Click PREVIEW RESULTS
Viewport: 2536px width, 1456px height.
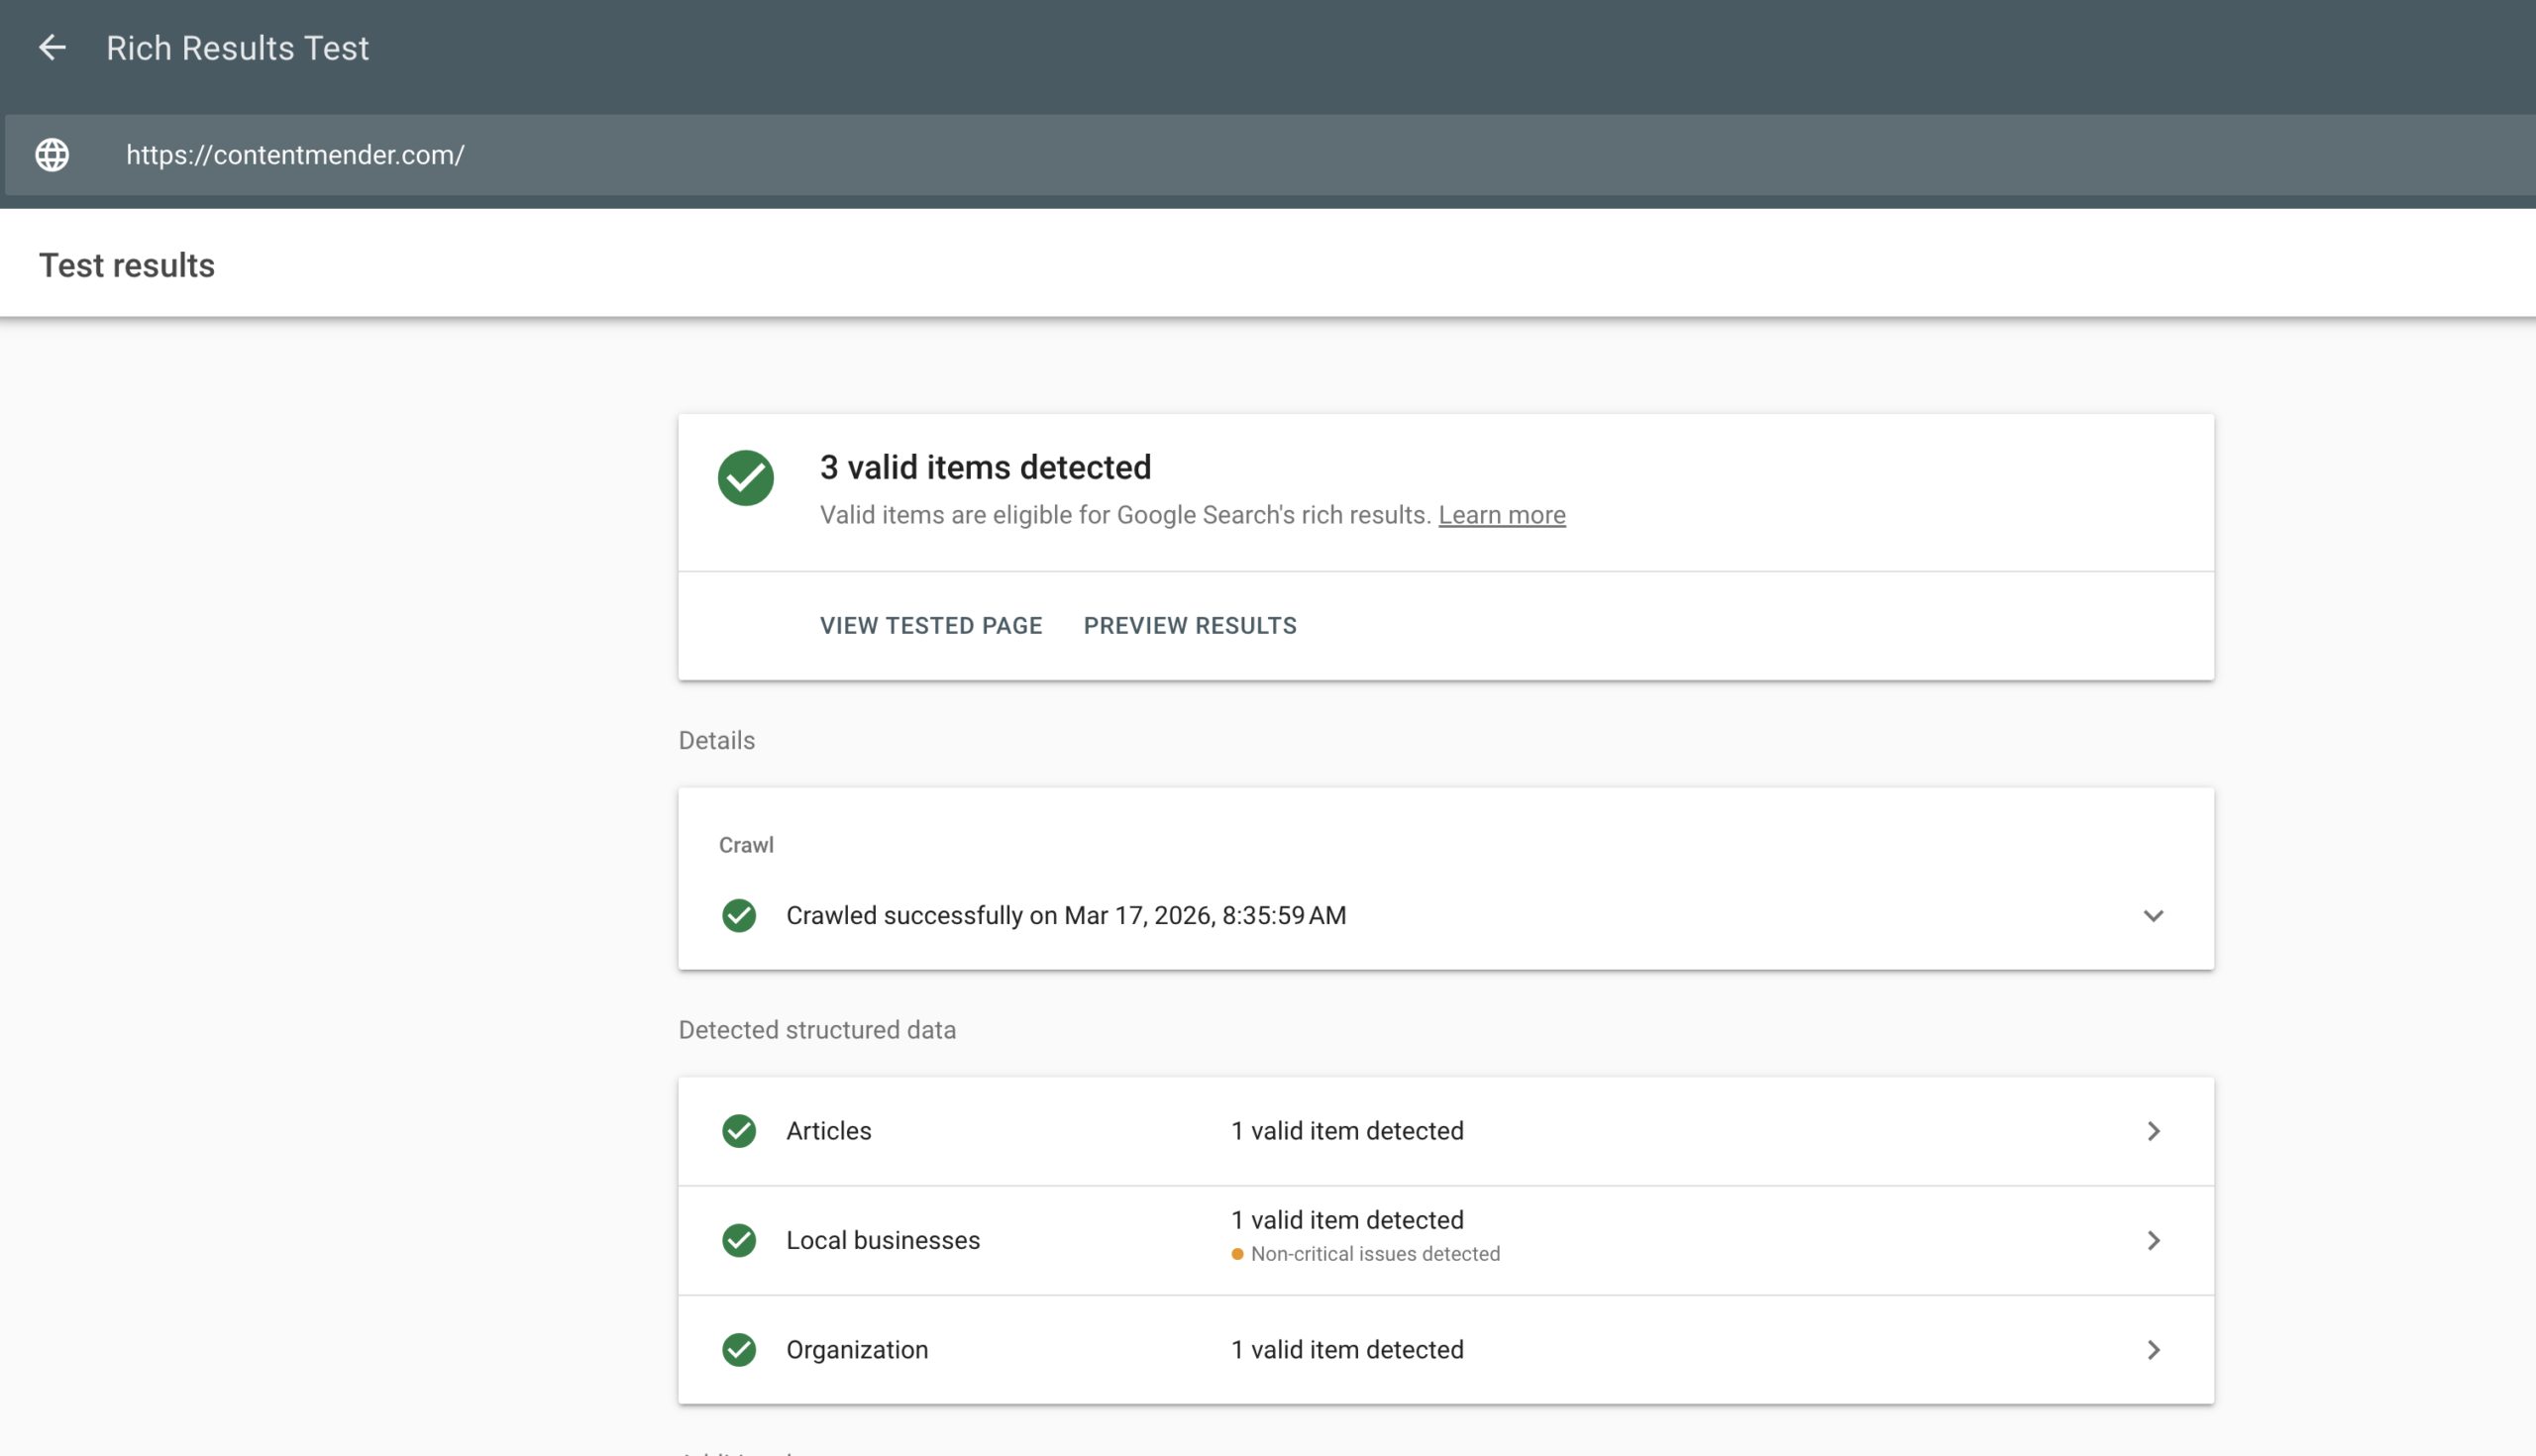pyautogui.click(x=1189, y=625)
